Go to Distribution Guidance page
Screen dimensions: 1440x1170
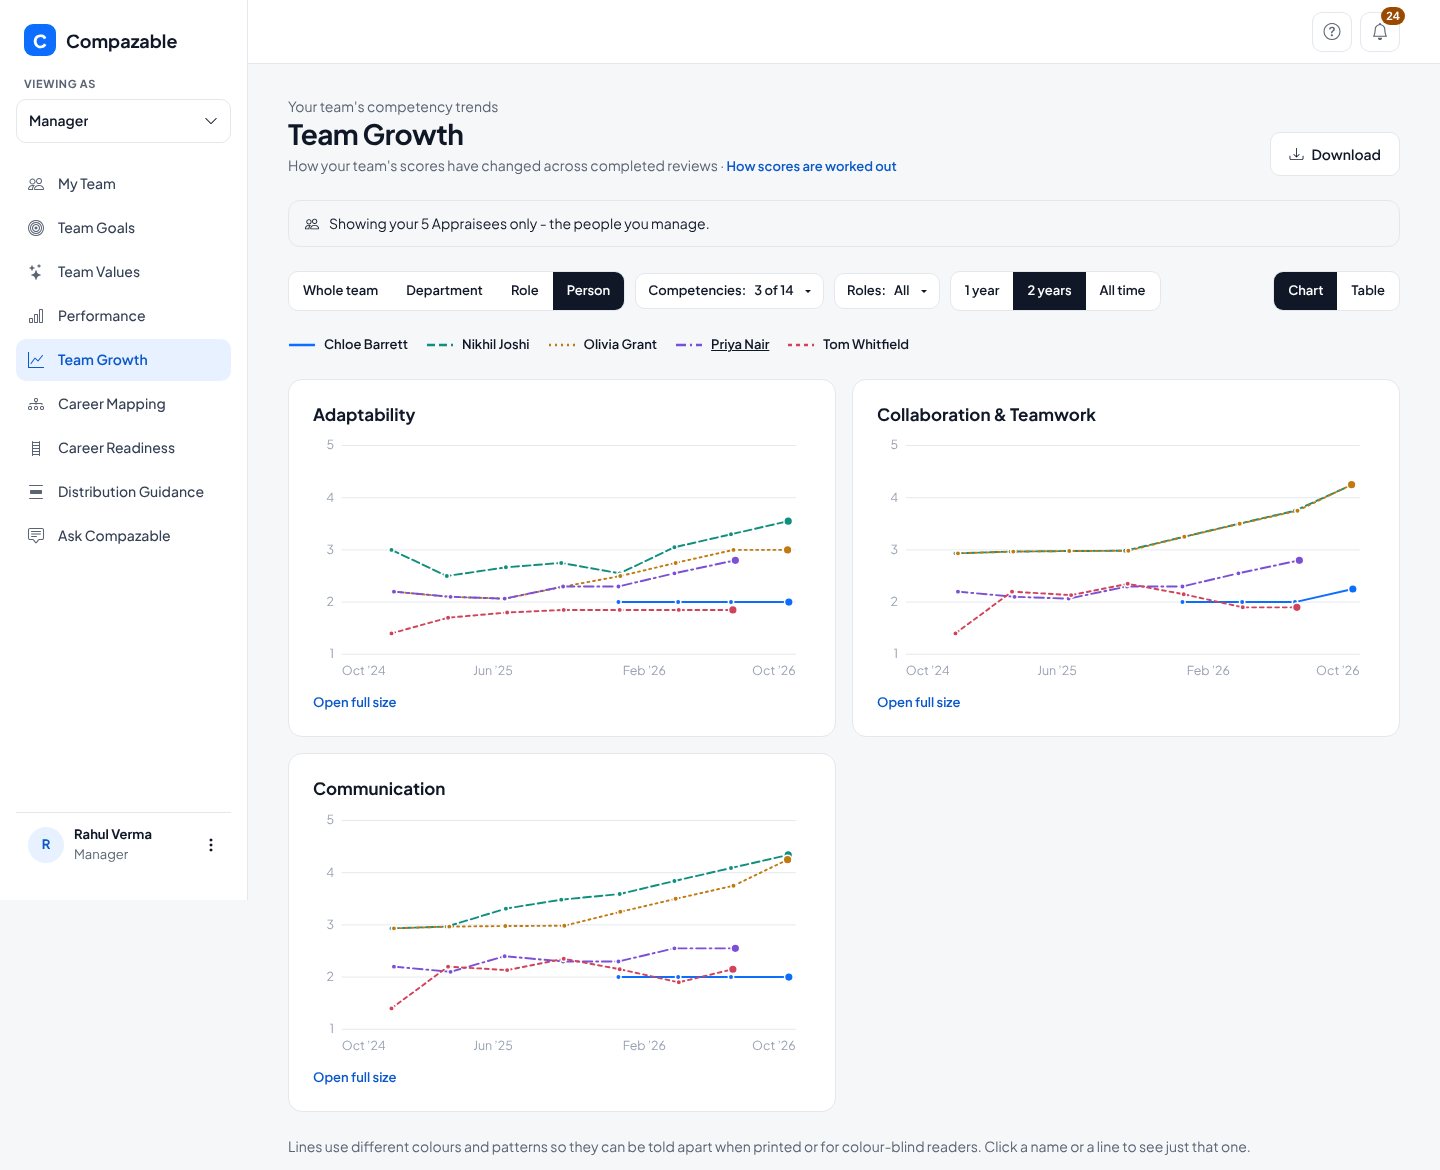tap(123, 492)
